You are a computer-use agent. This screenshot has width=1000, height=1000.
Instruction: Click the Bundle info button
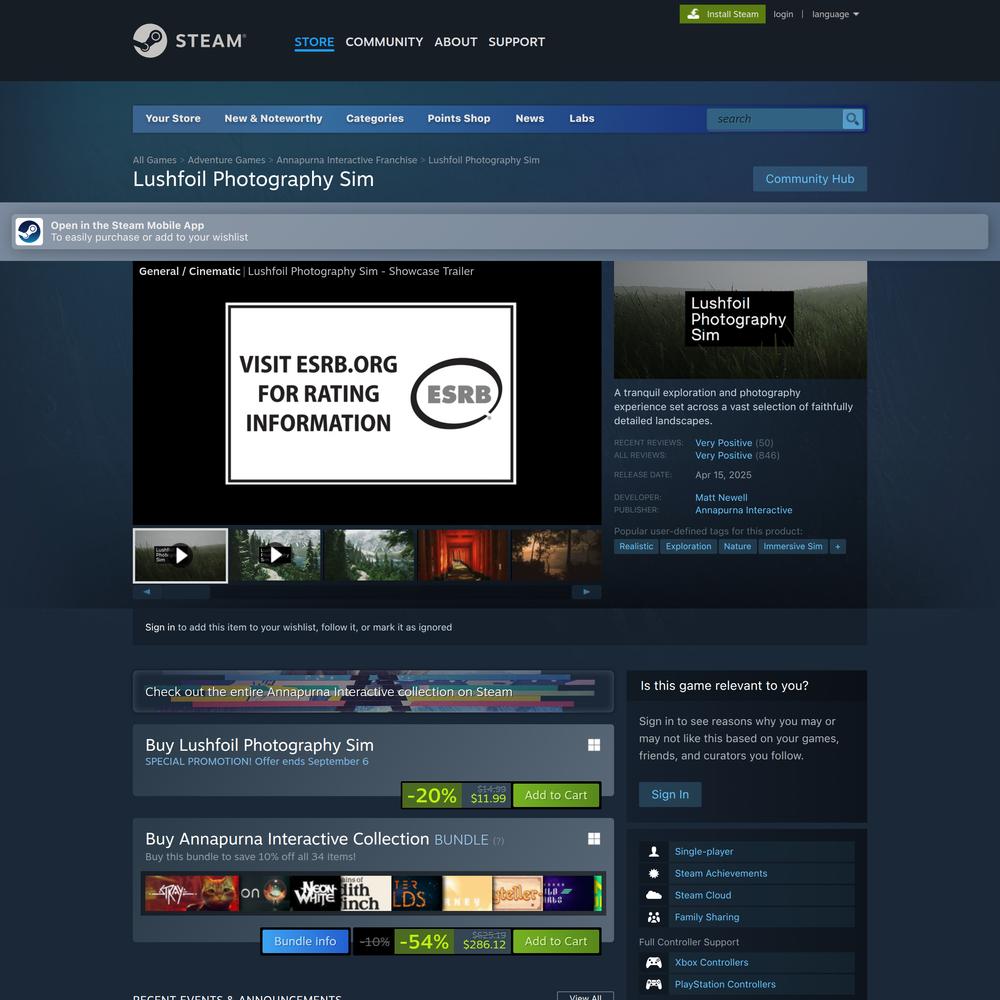click(305, 941)
